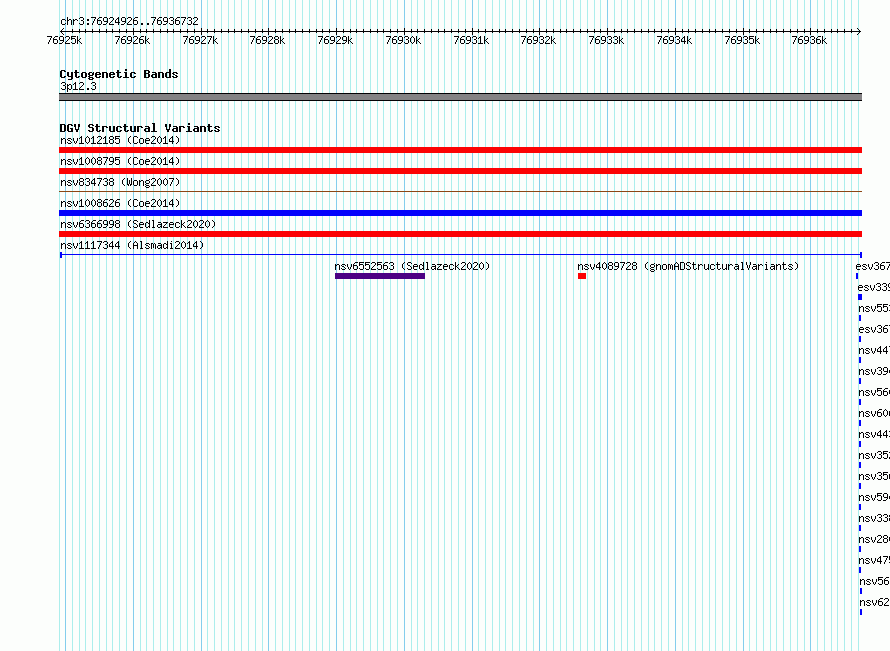Click the 76928k ruler label
890x651 pixels.
tap(267, 40)
